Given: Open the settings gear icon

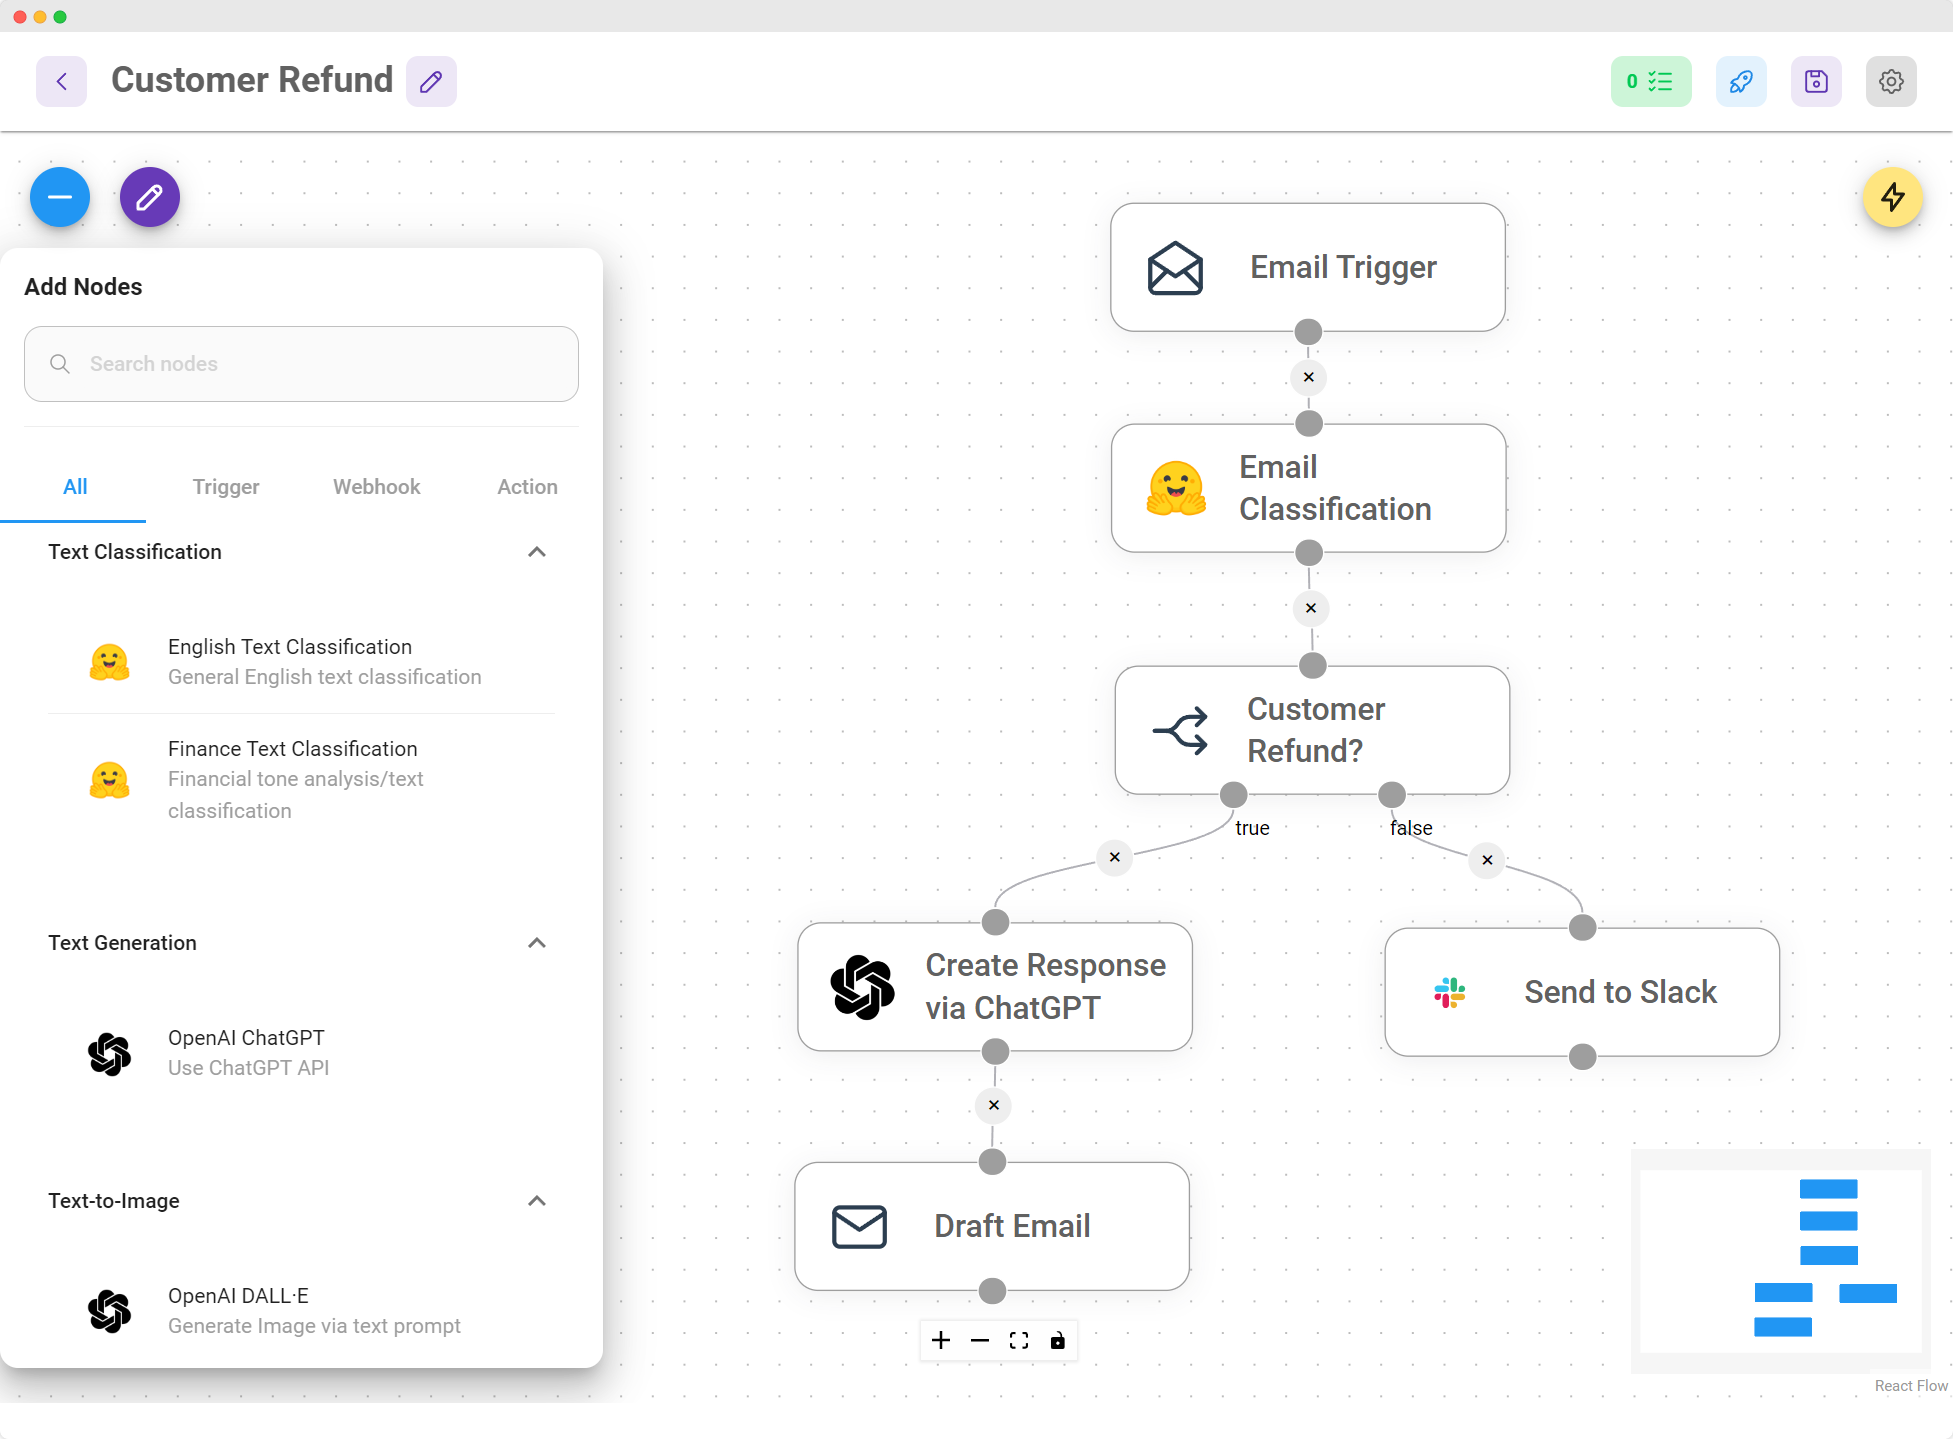Looking at the screenshot, I should tap(1891, 81).
